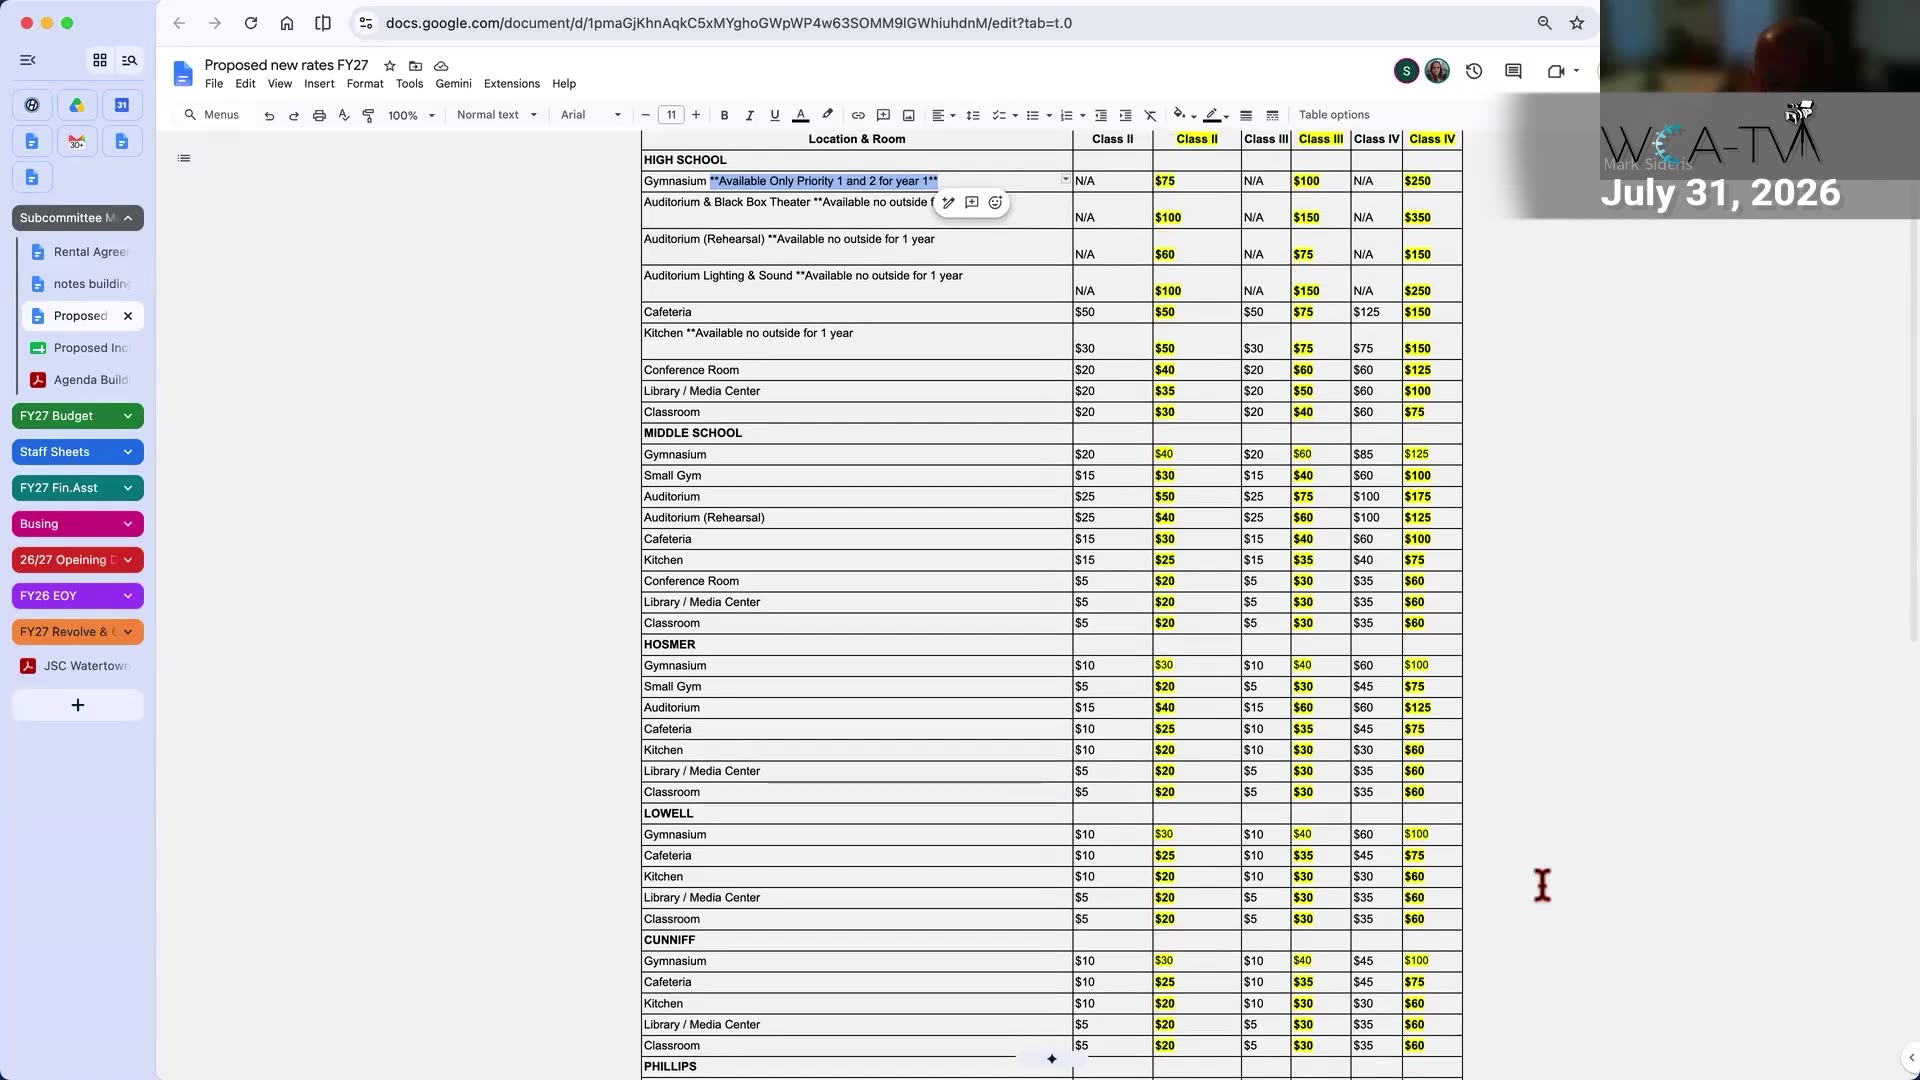
Task: Click the move to folder icon
Action: click(x=415, y=66)
